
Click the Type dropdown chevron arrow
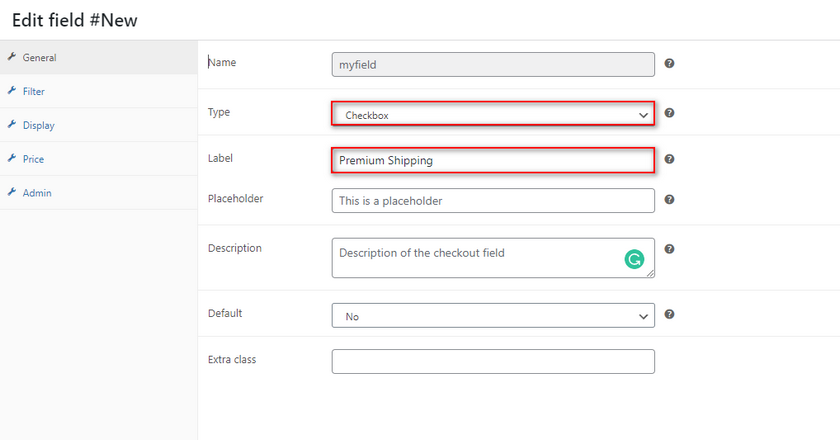tap(643, 115)
